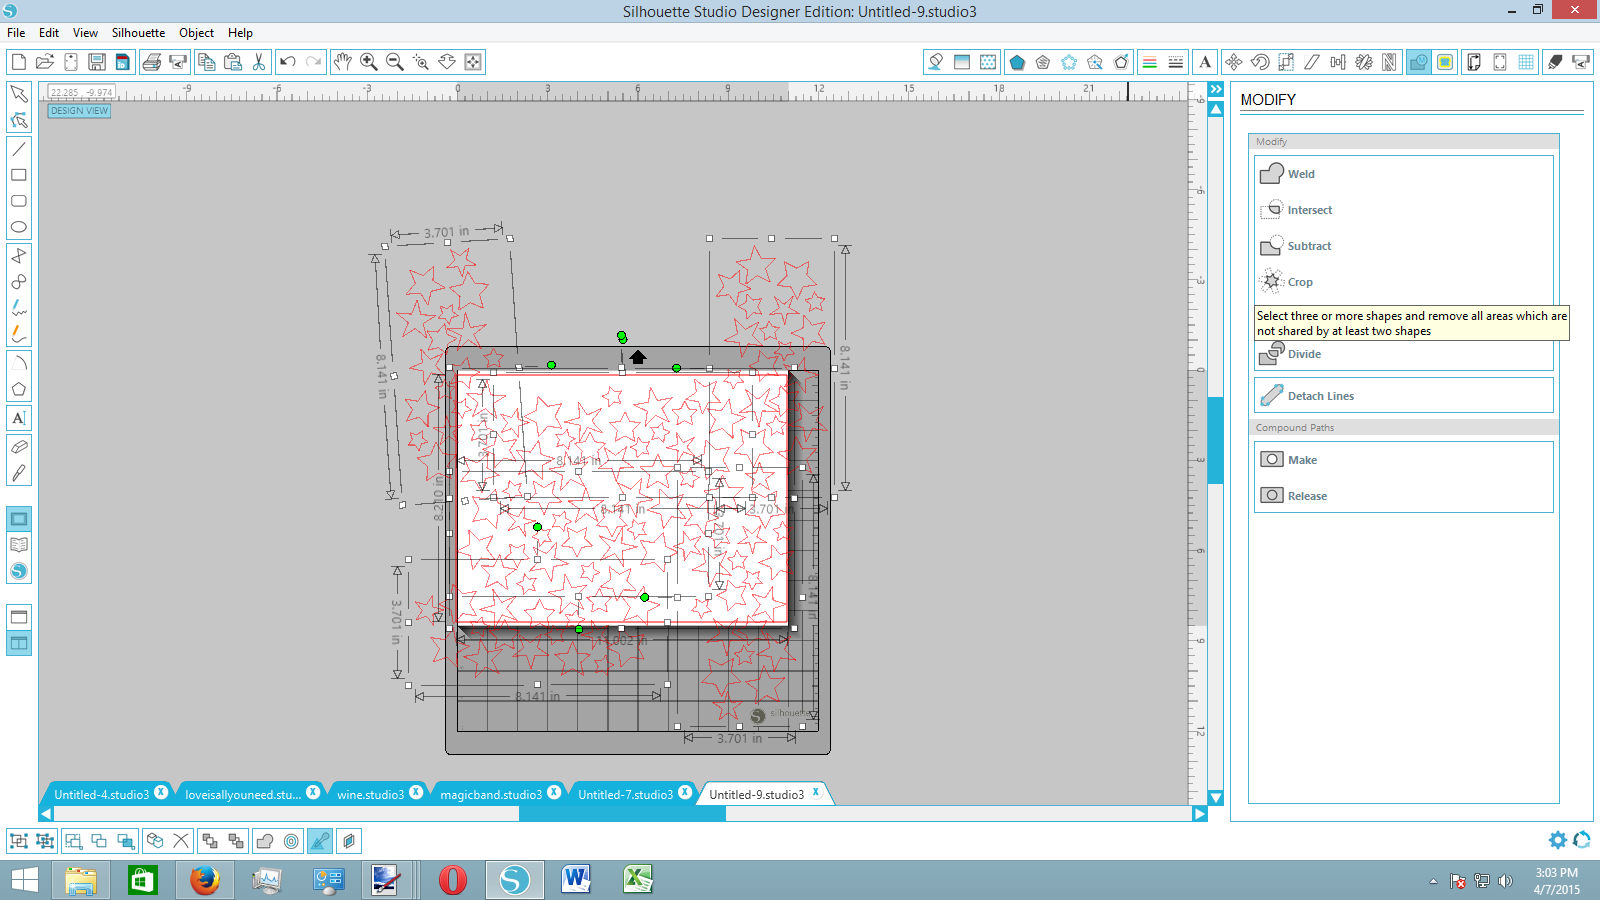Open the Offset panel icon

1445,62
